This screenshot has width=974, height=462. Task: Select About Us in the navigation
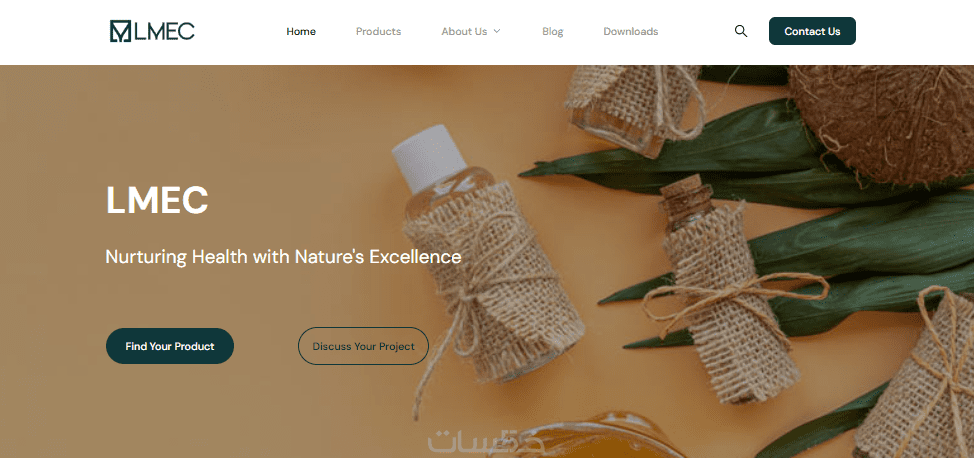click(464, 32)
